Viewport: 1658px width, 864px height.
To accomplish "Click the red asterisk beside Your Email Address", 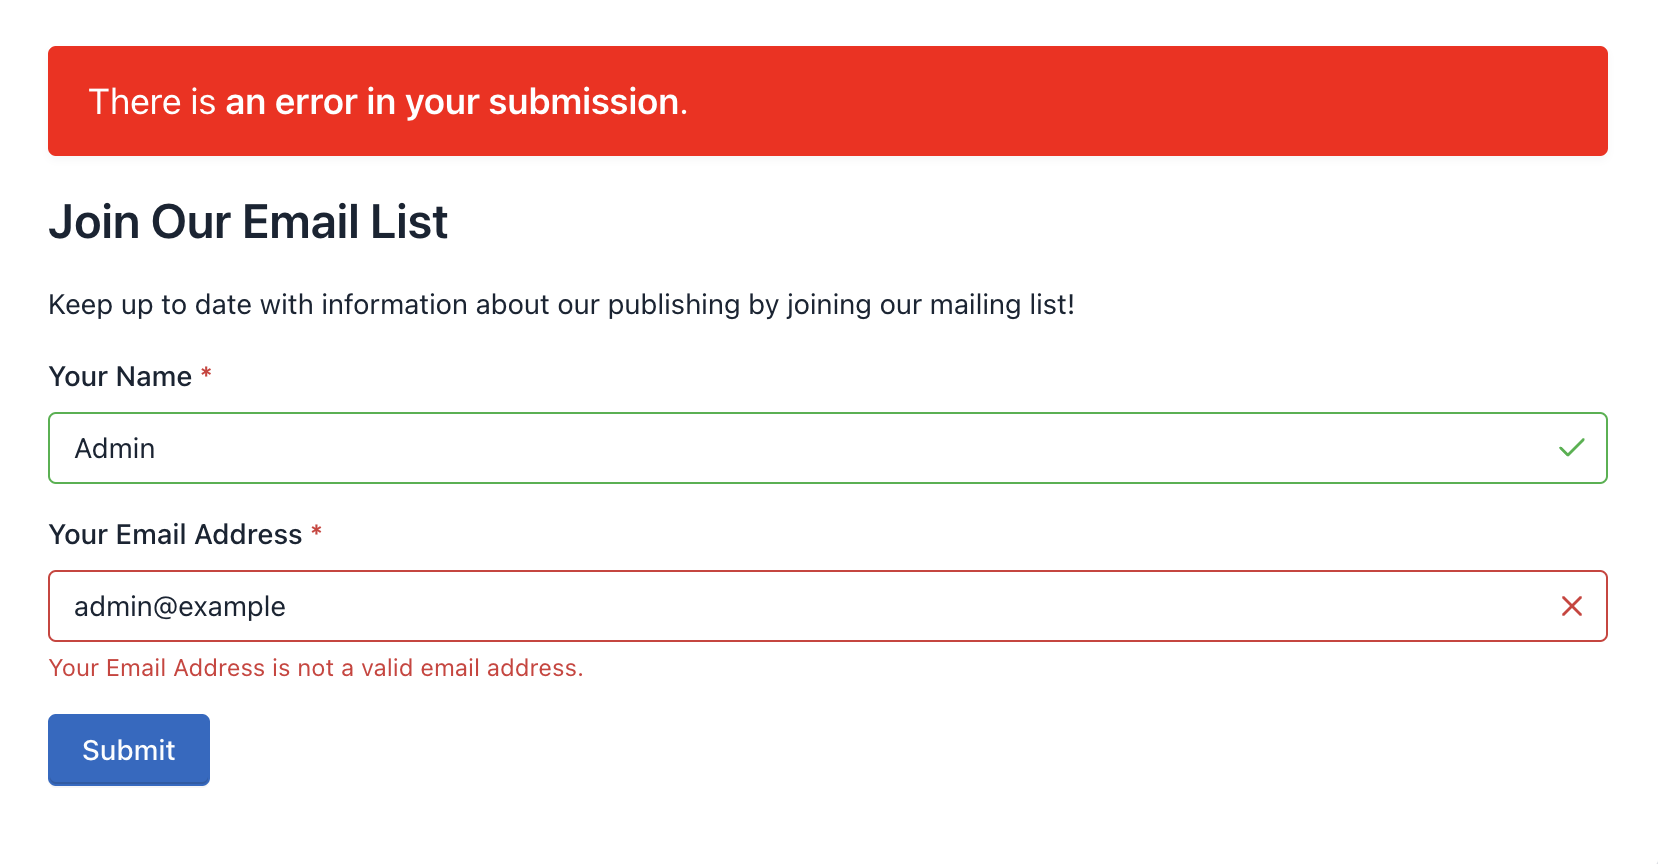I will point(317,533).
